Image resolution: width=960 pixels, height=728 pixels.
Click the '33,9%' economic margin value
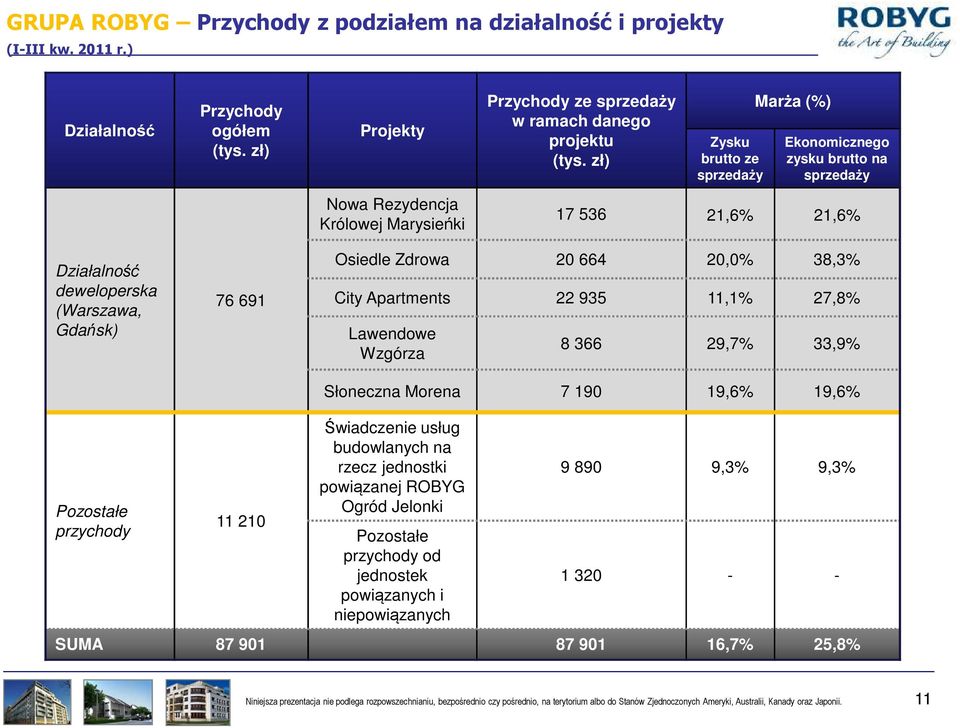[836, 343]
